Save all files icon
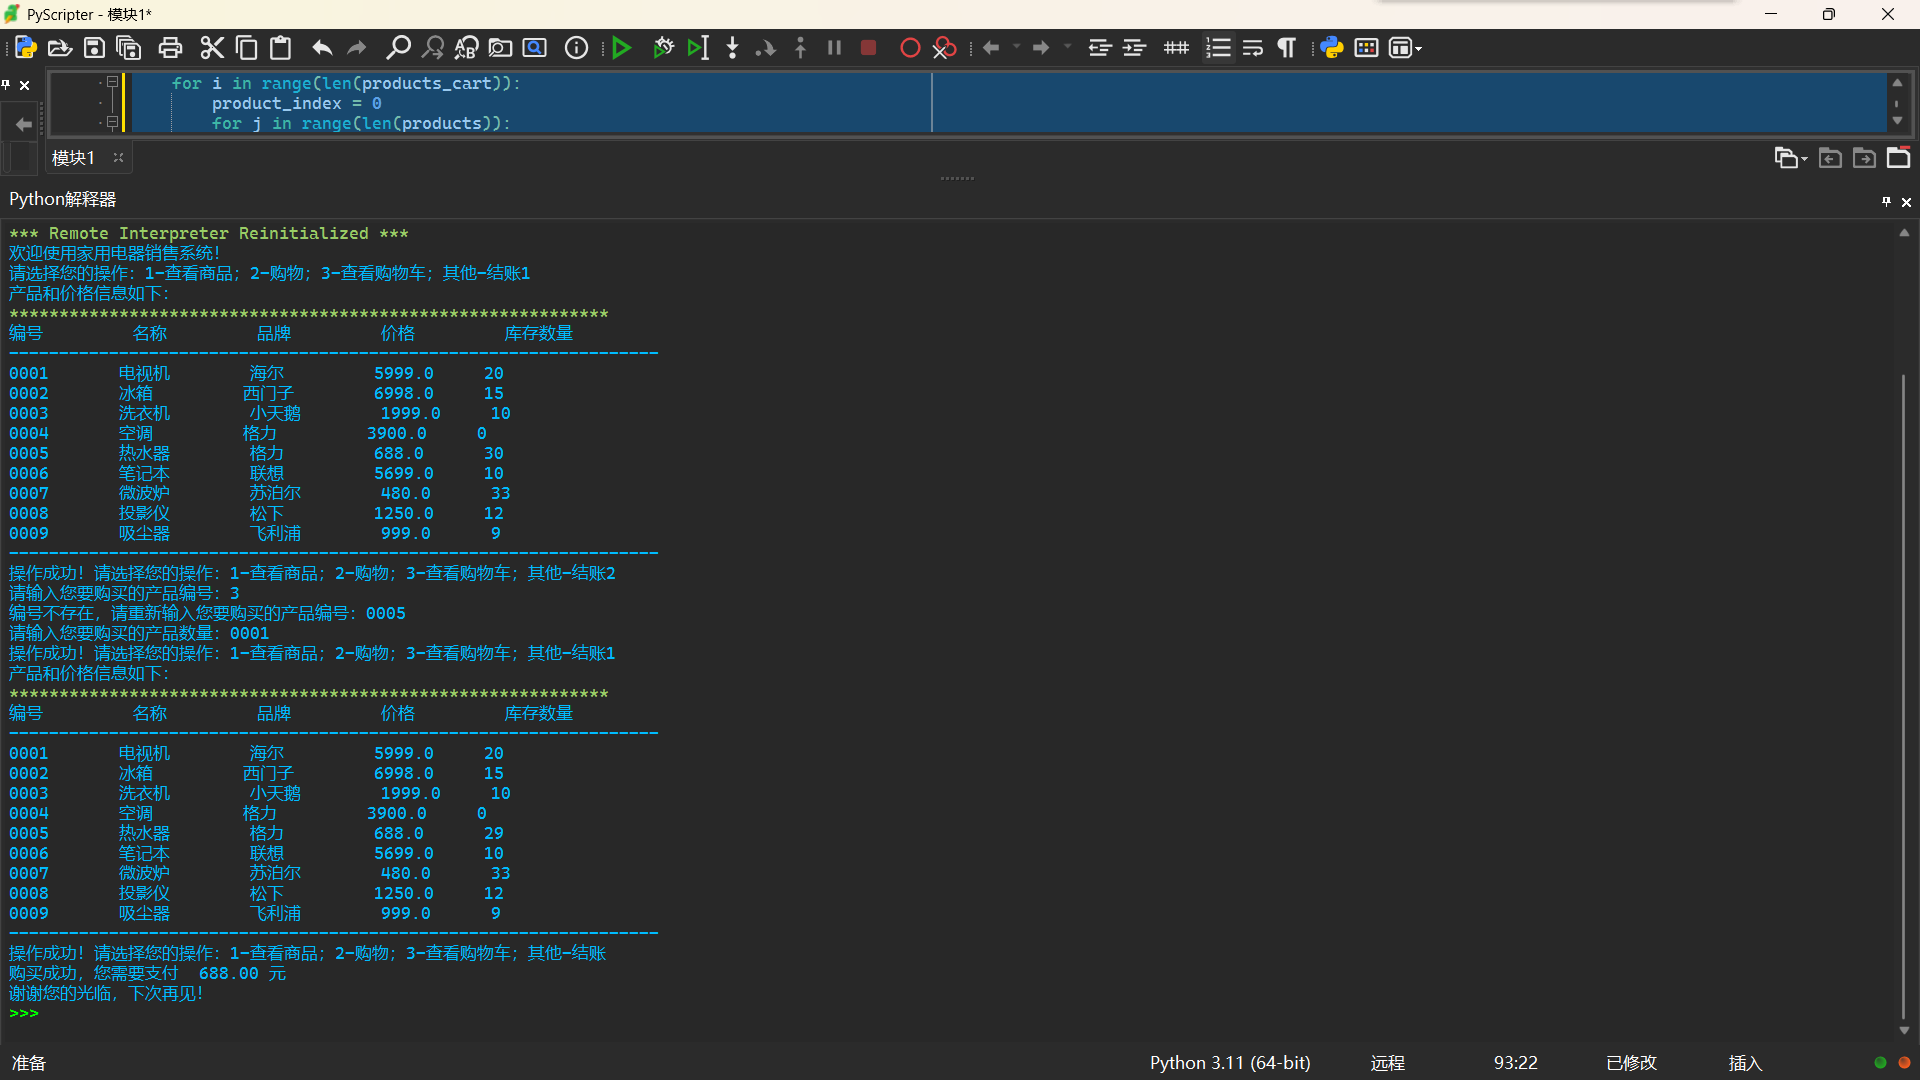The width and height of the screenshot is (1920, 1080). [x=129, y=48]
